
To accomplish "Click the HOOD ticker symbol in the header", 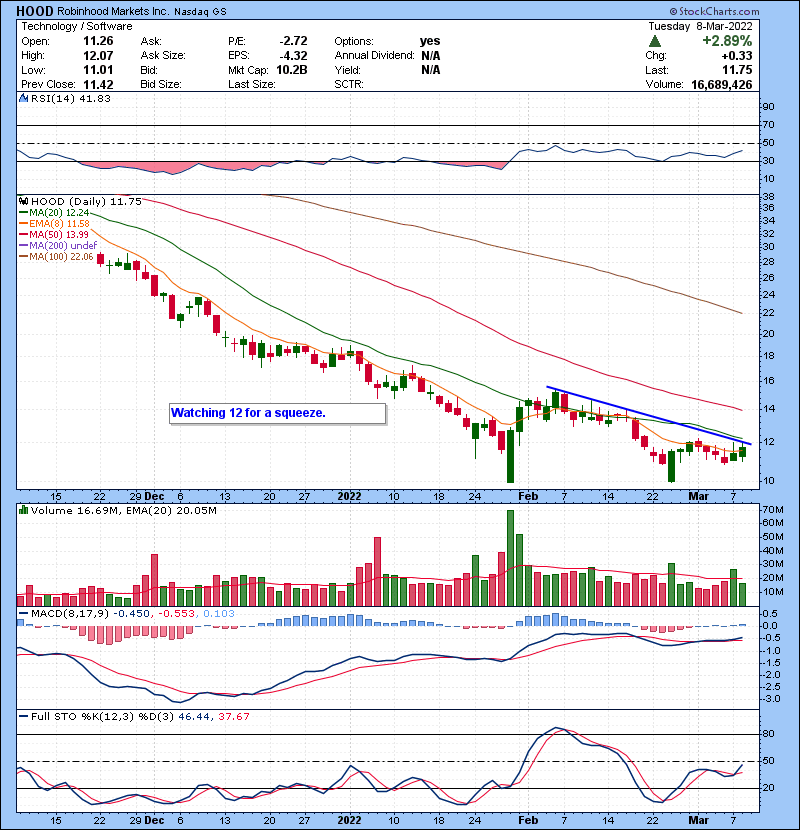I will (x=34, y=11).
